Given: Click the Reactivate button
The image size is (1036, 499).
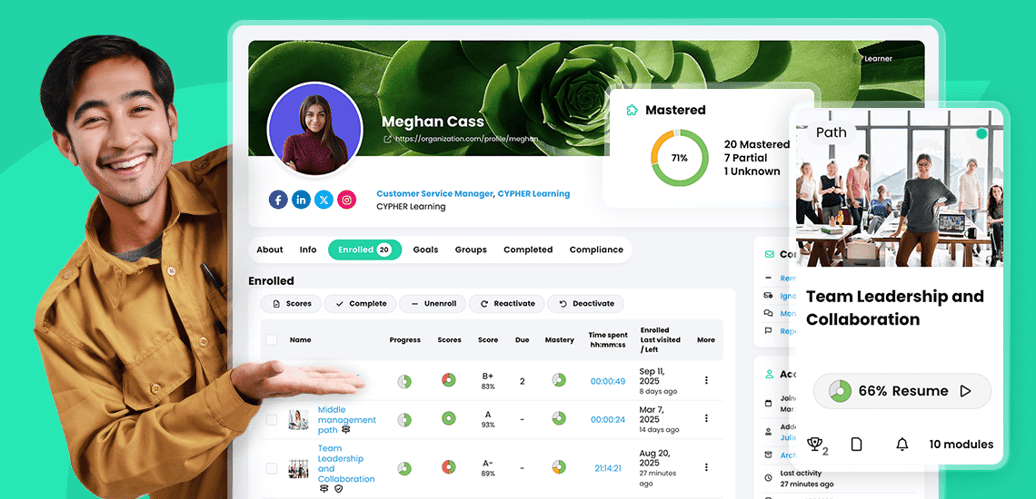Looking at the screenshot, I should point(507,304).
